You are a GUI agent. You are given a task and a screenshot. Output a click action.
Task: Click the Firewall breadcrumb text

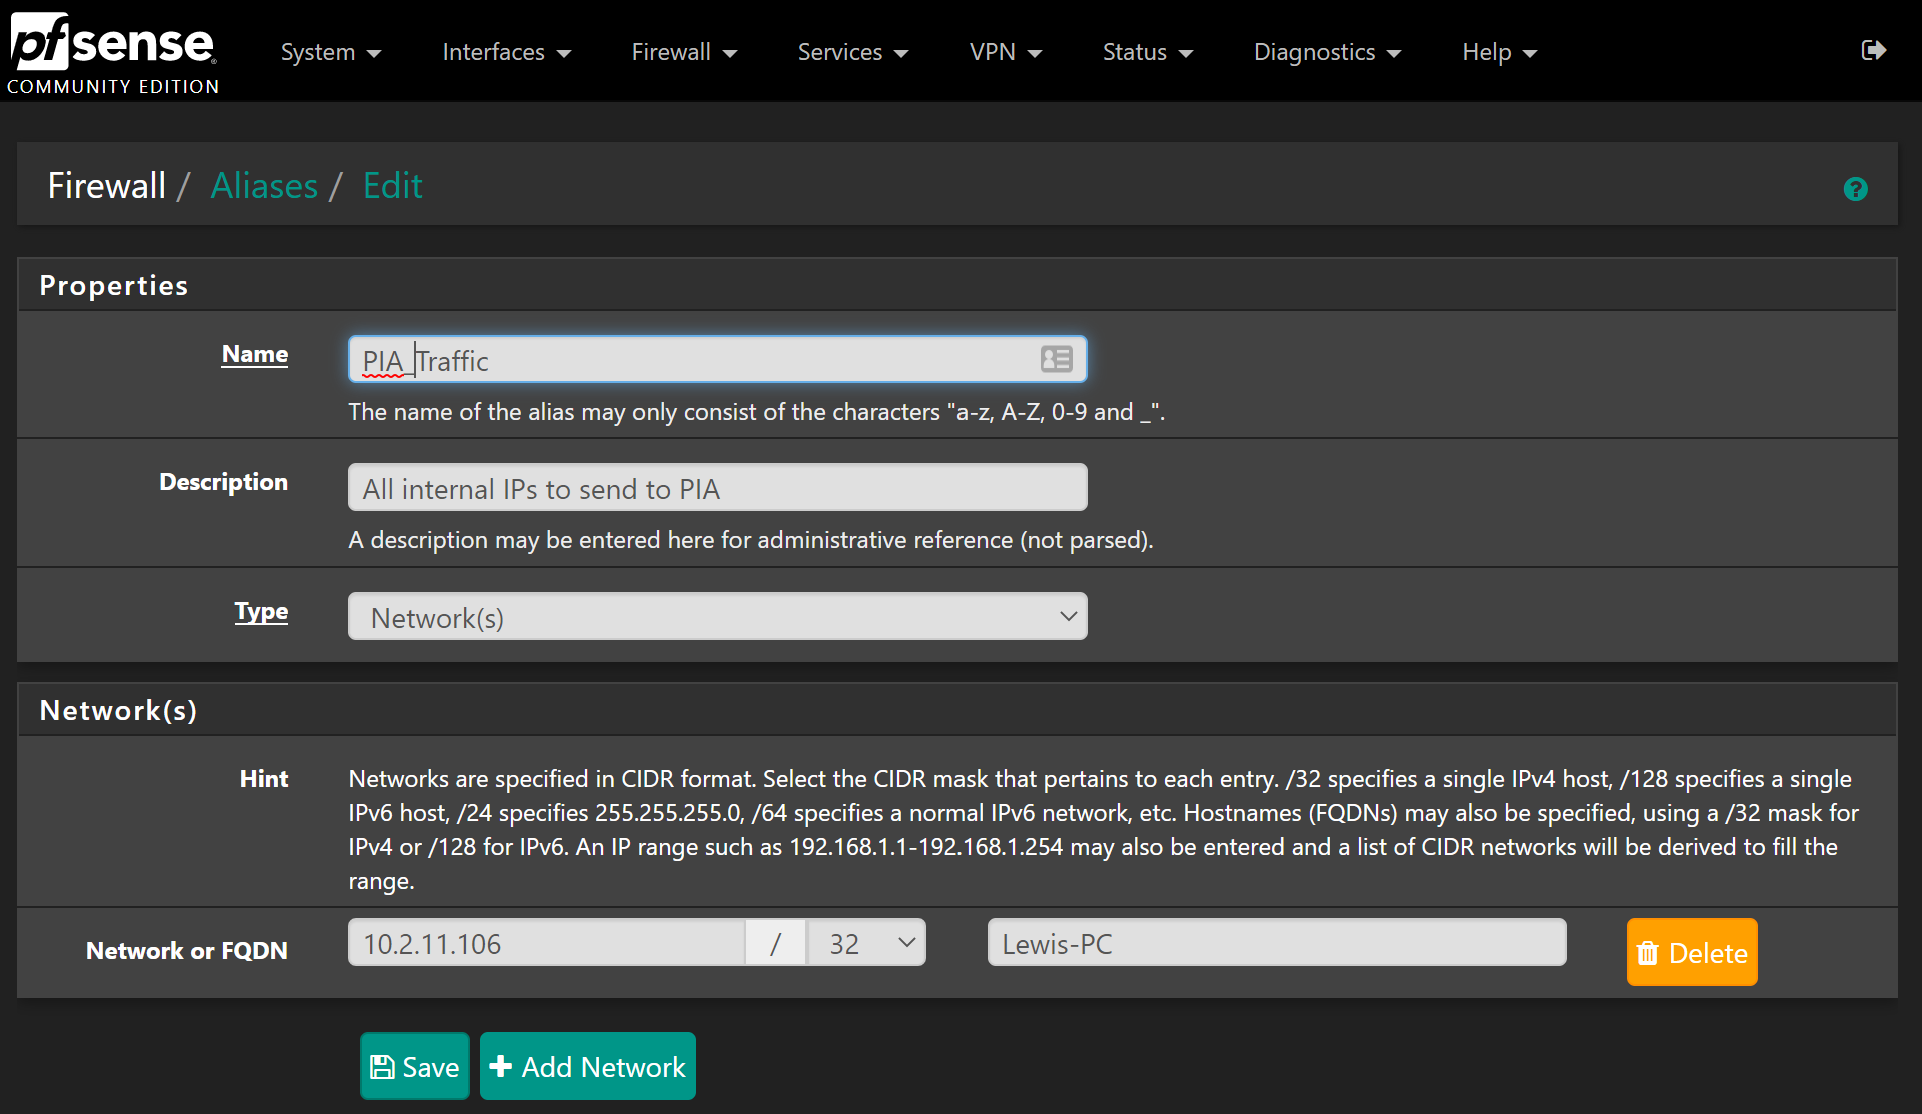(107, 186)
